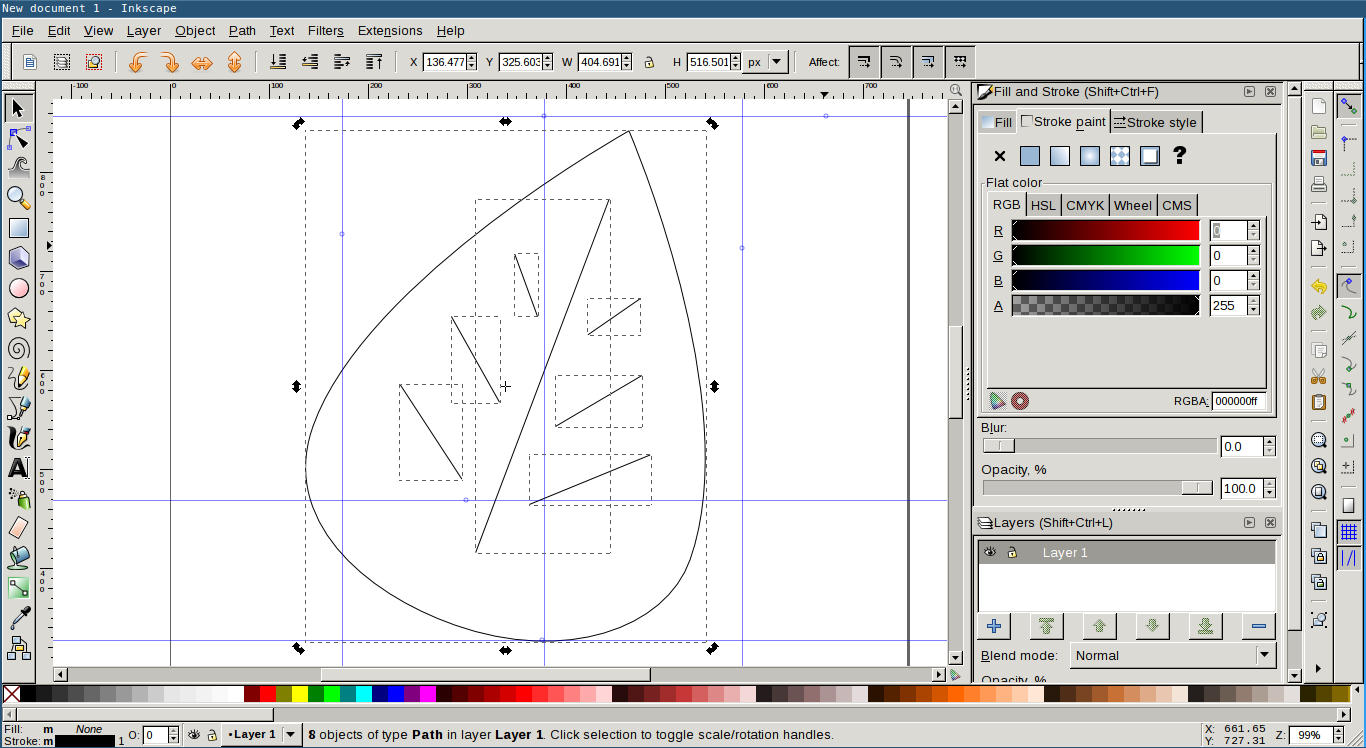Rotate selection 90° clockwise

pyautogui.click(x=170, y=62)
